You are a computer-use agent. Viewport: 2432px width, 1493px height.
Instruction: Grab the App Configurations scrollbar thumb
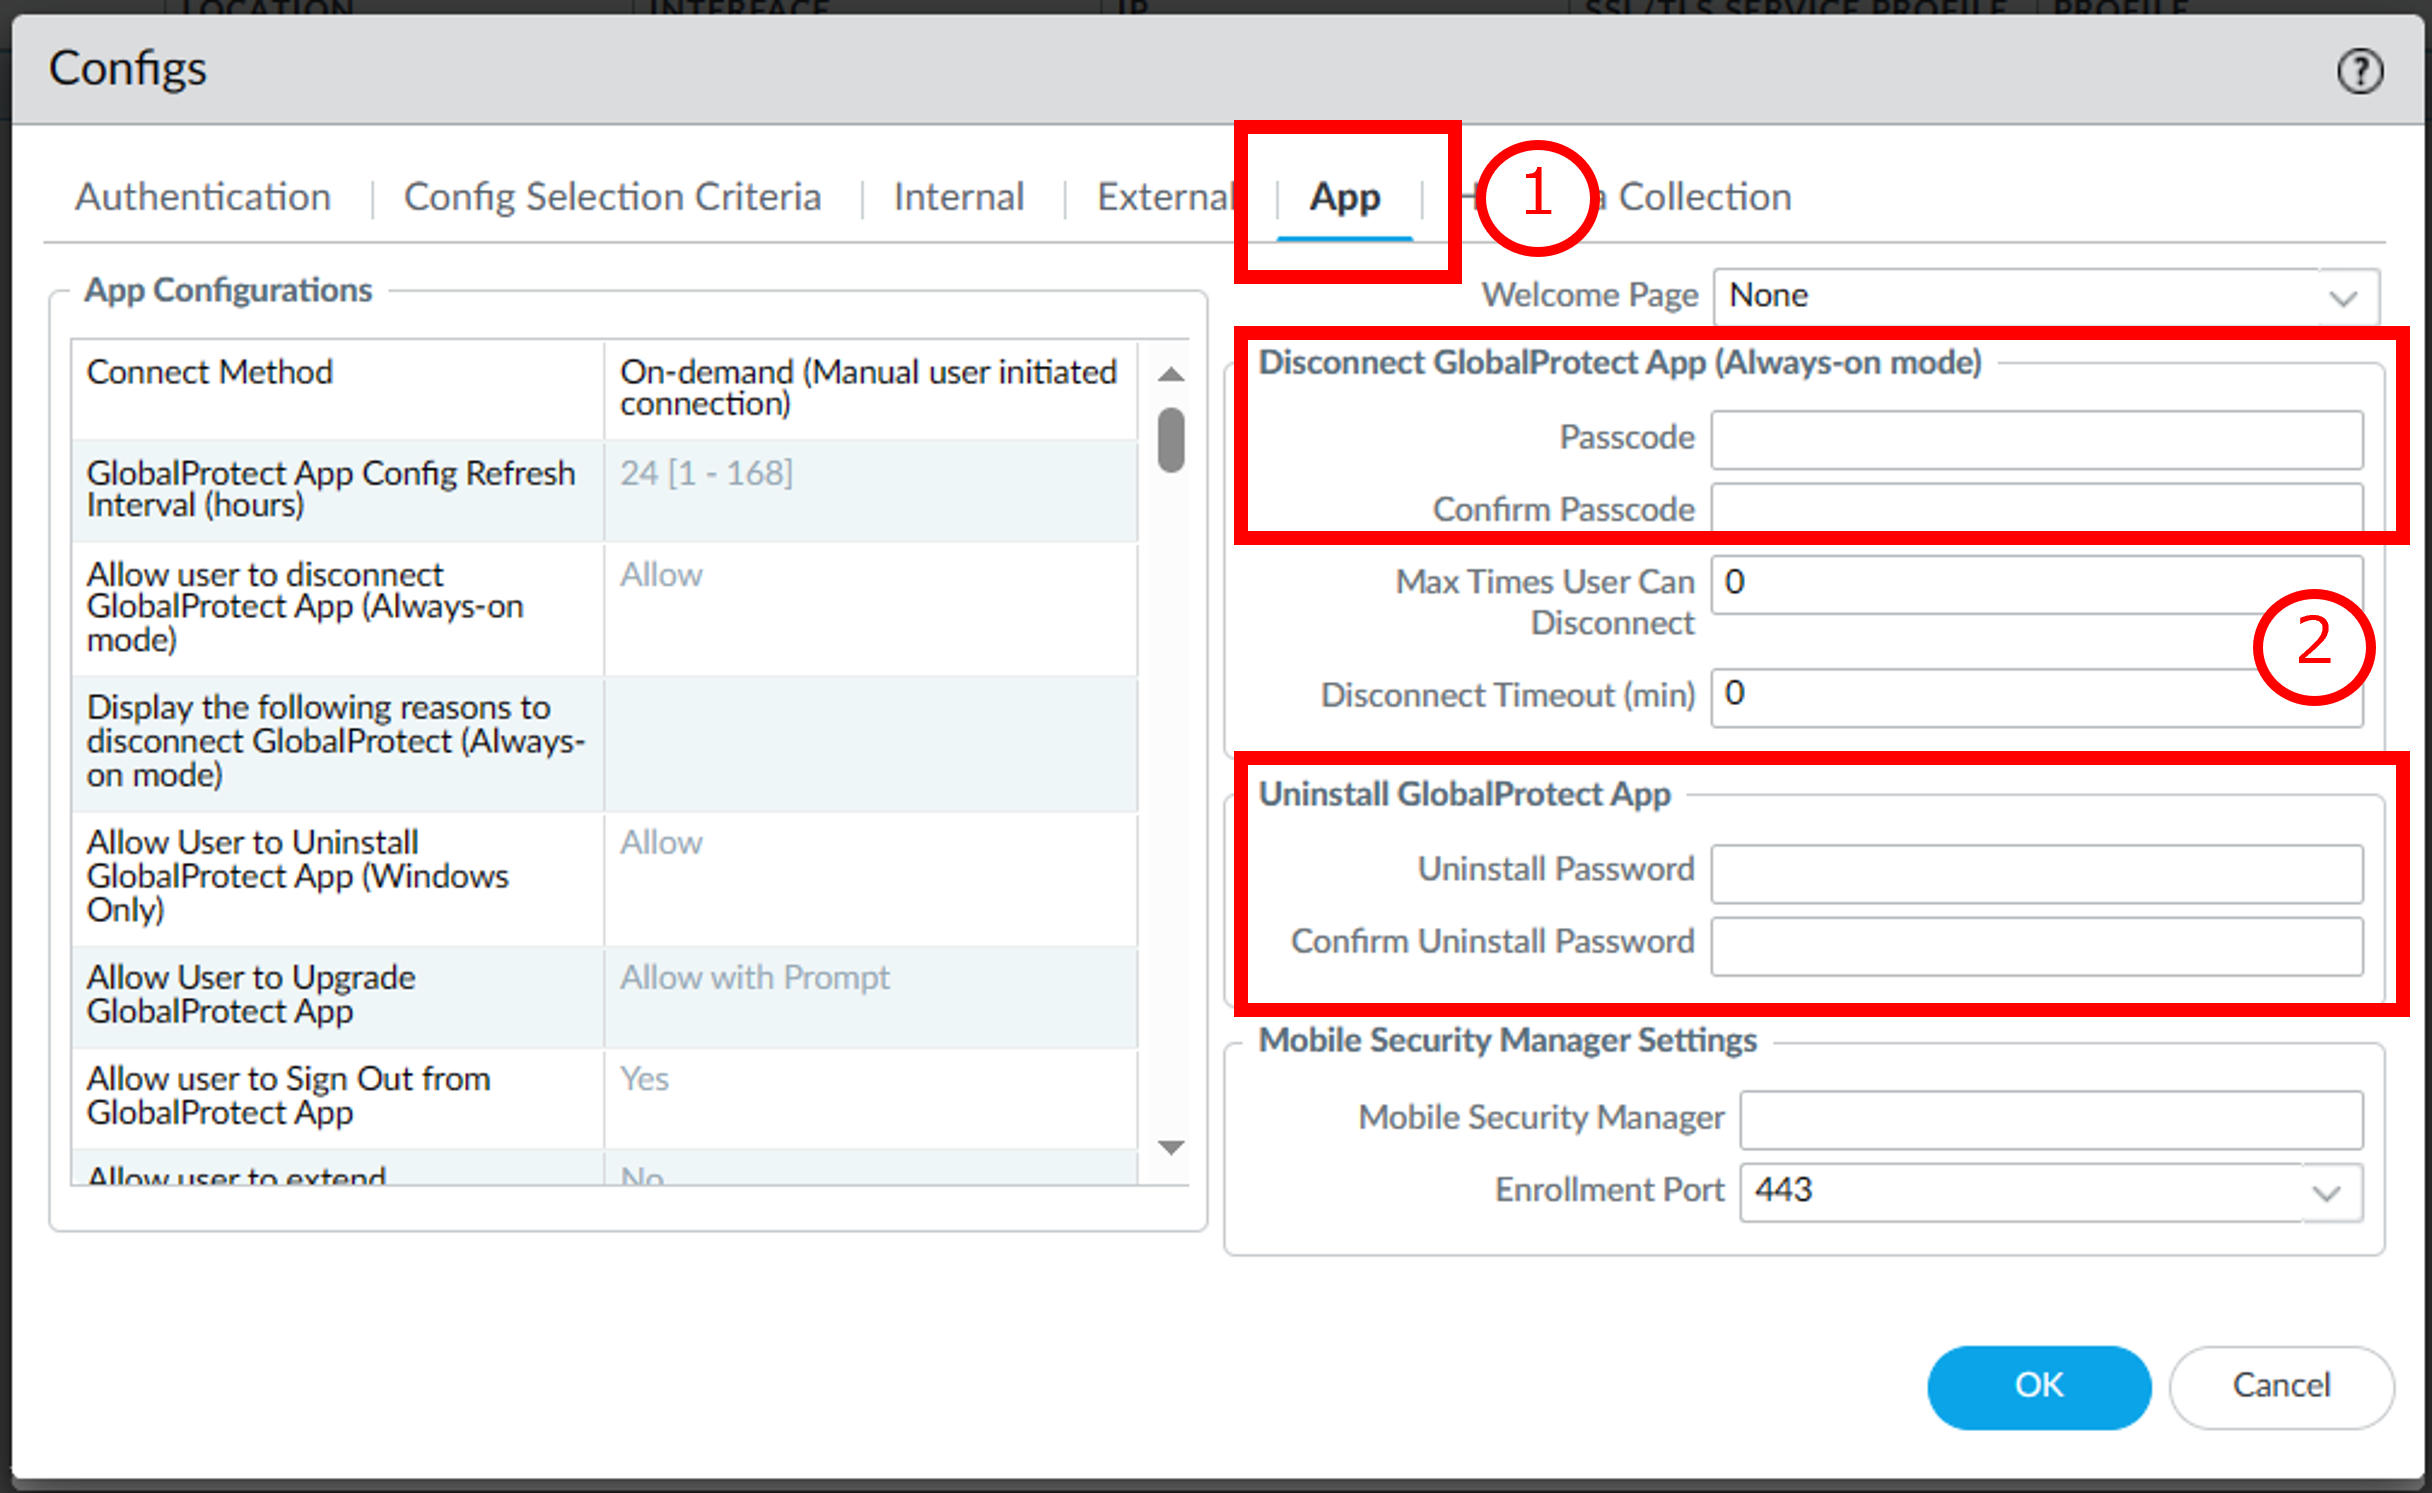(1171, 440)
